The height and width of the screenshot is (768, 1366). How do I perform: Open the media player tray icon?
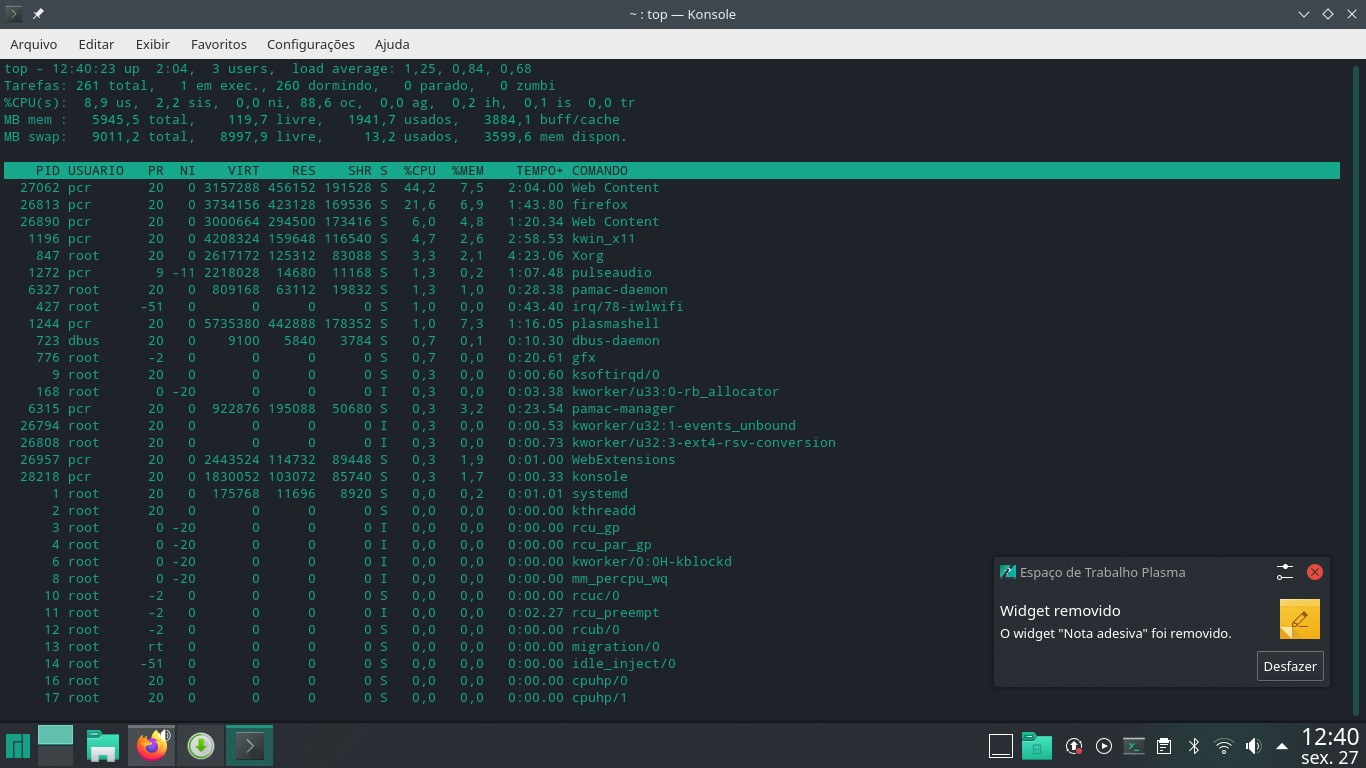coord(1104,746)
